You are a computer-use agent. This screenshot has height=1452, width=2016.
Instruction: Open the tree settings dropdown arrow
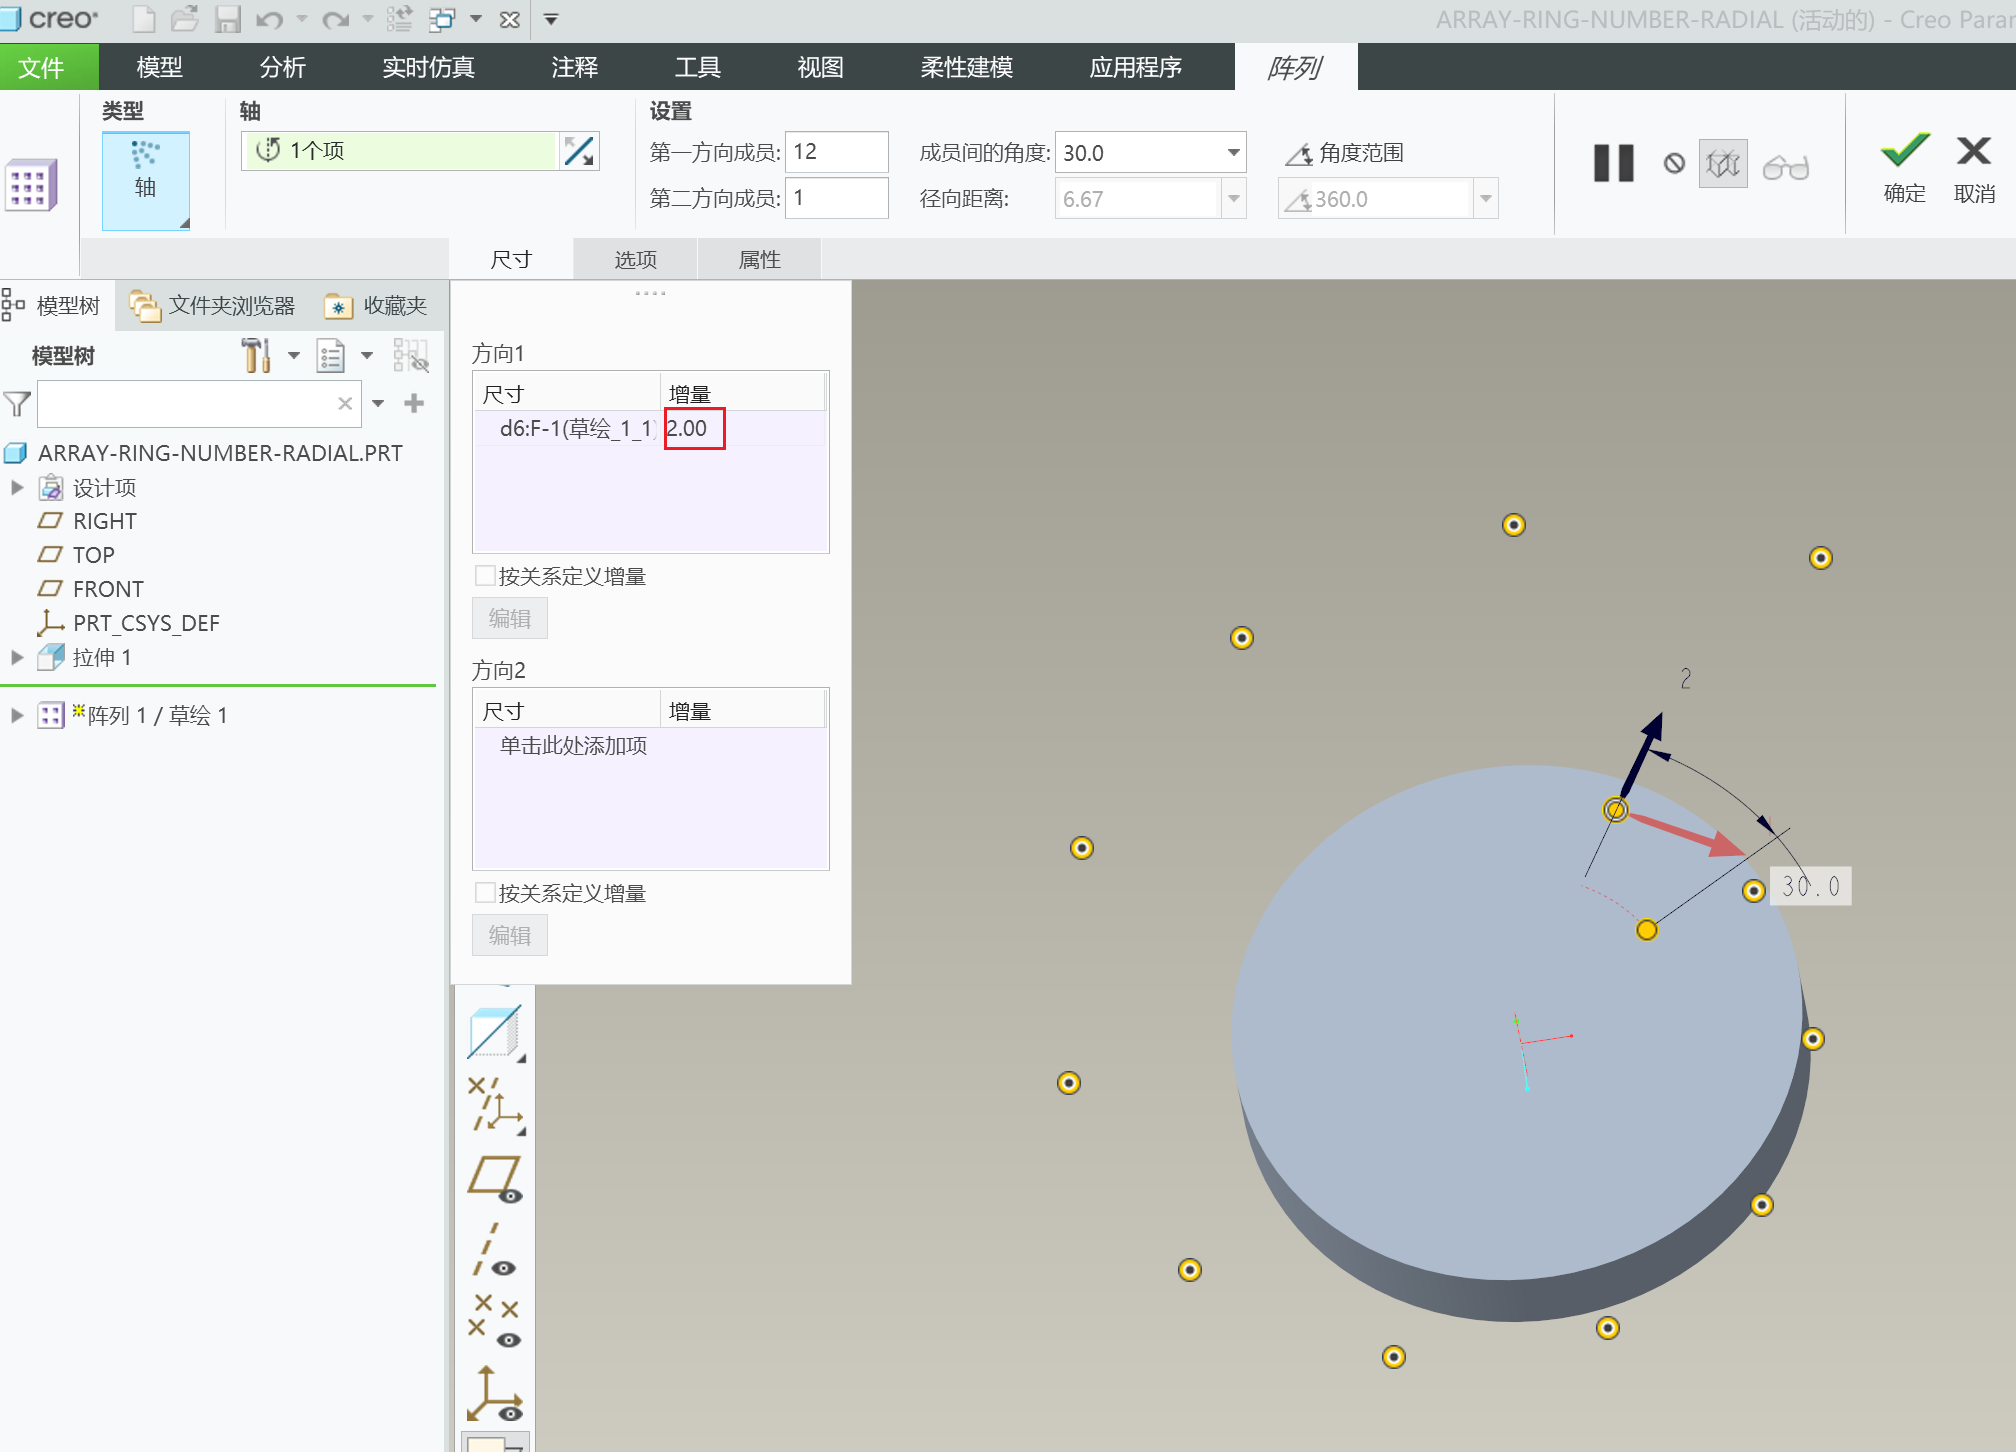coord(294,355)
